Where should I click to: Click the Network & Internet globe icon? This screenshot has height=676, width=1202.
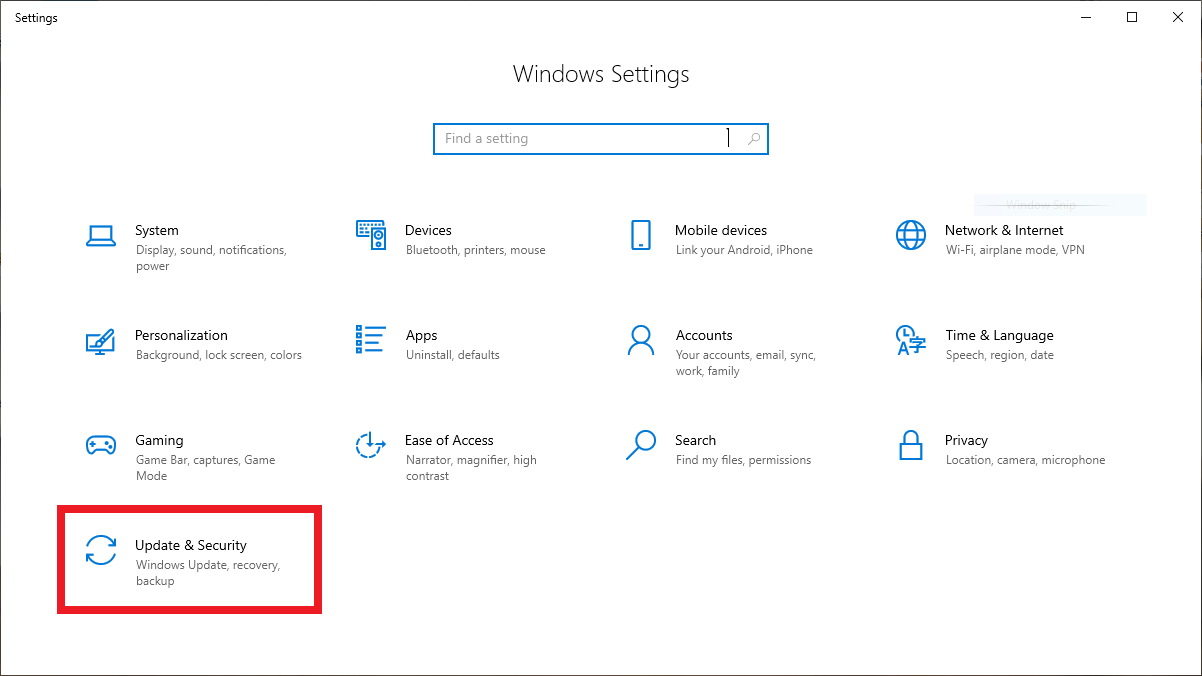click(911, 236)
